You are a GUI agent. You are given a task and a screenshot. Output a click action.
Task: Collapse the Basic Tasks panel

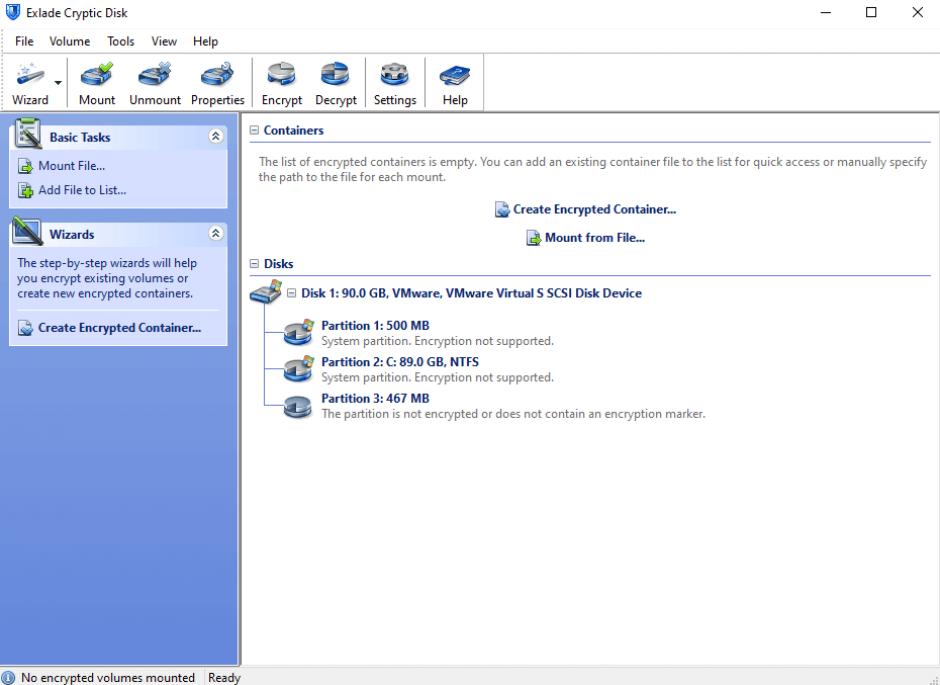pos(215,137)
